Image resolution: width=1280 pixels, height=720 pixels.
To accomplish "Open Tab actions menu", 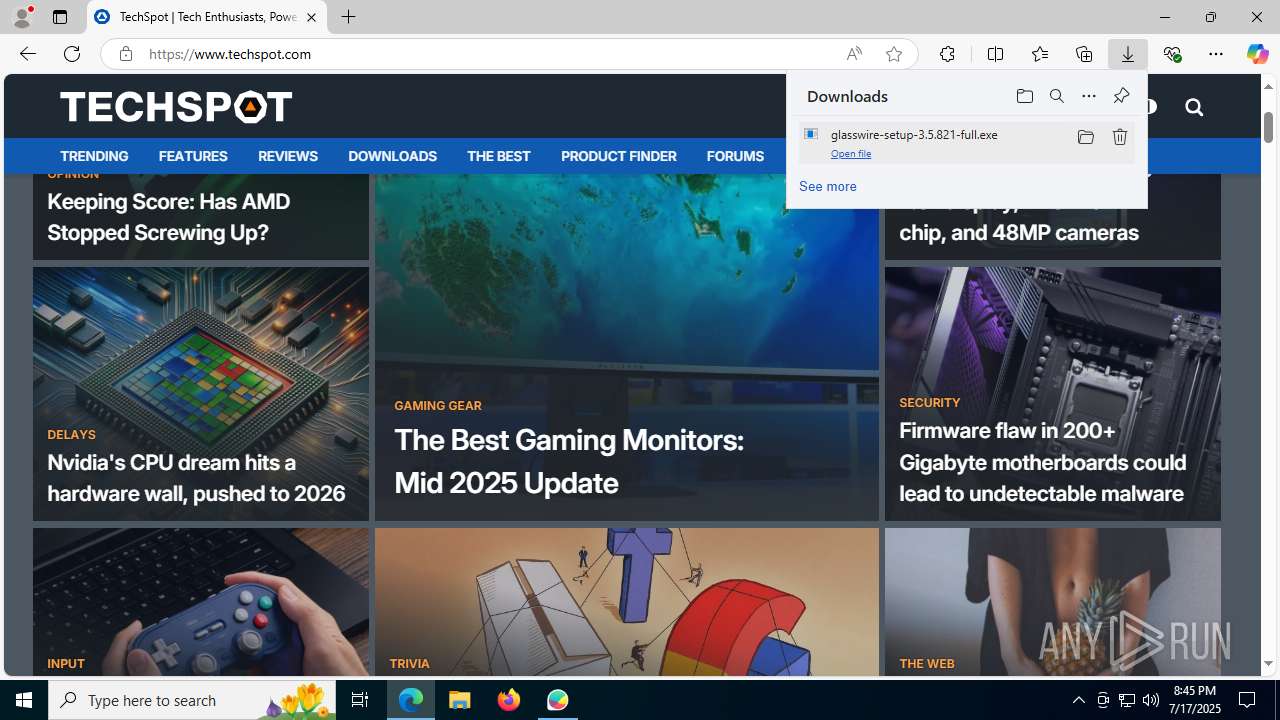I will coord(60,17).
